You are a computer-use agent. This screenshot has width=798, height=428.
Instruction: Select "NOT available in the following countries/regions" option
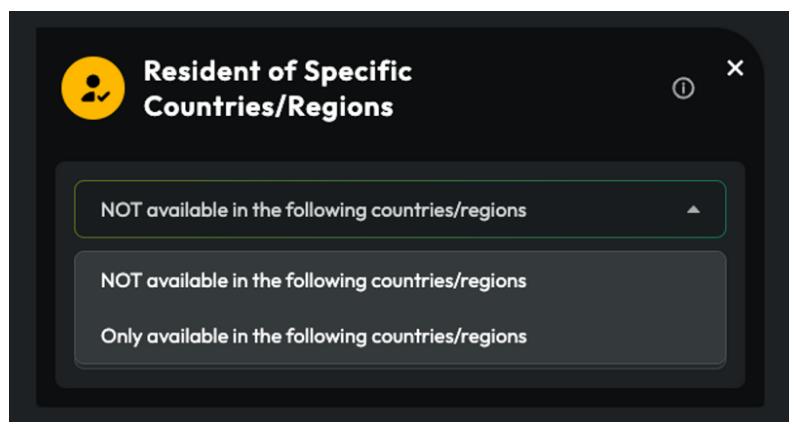coord(313,281)
